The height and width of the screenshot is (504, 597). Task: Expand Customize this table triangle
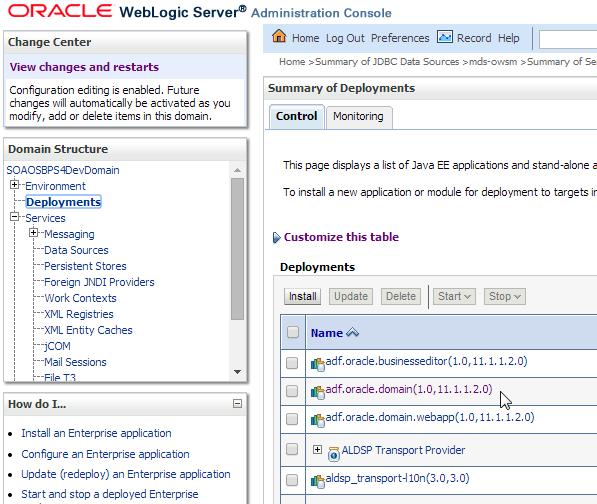click(277, 238)
